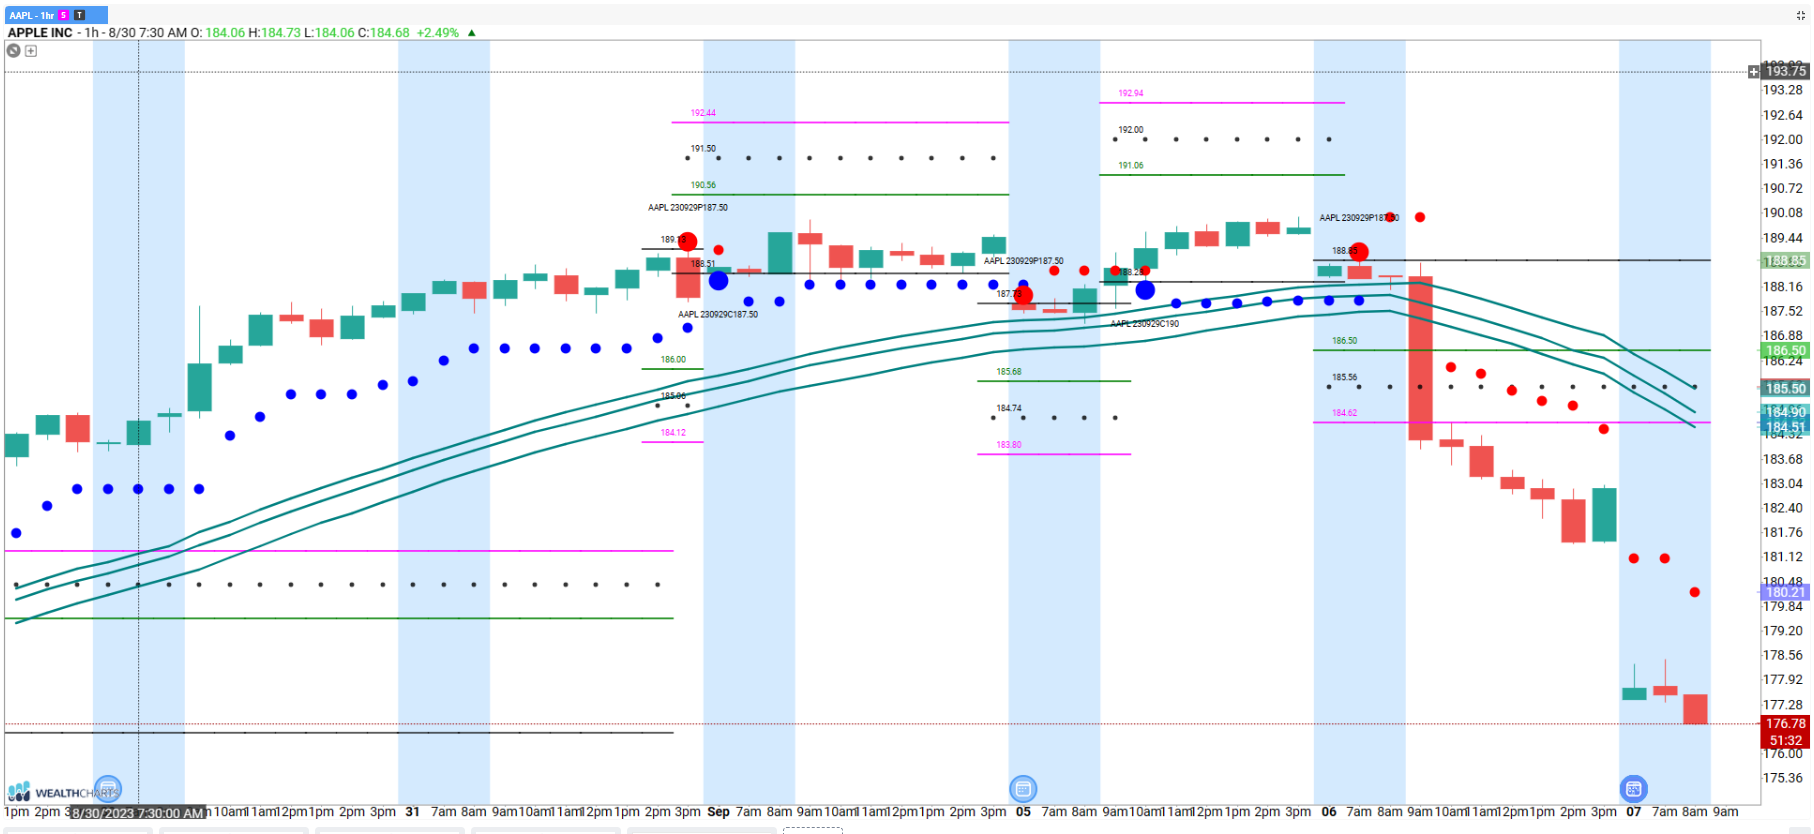
Task: Click the collapse/shrink icon at top right
Action: pos(1800,15)
